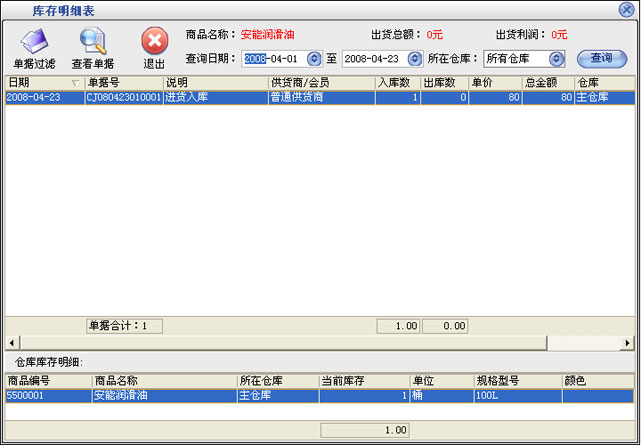The width and height of the screenshot is (641, 445).
Task: Click the 当前库存 column header
Action: click(x=363, y=381)
